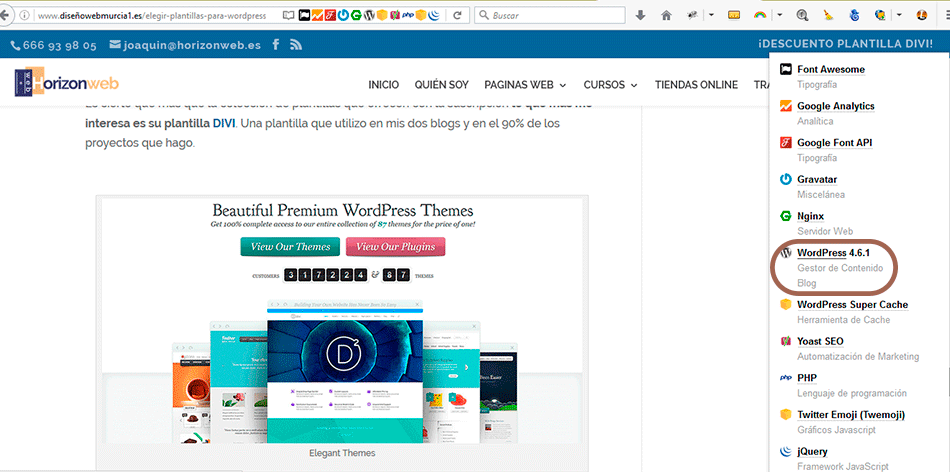This screenshot has width=950, height=472.
Task: Open dropdown arrow beside the spider icon
Action: point(711,15)
